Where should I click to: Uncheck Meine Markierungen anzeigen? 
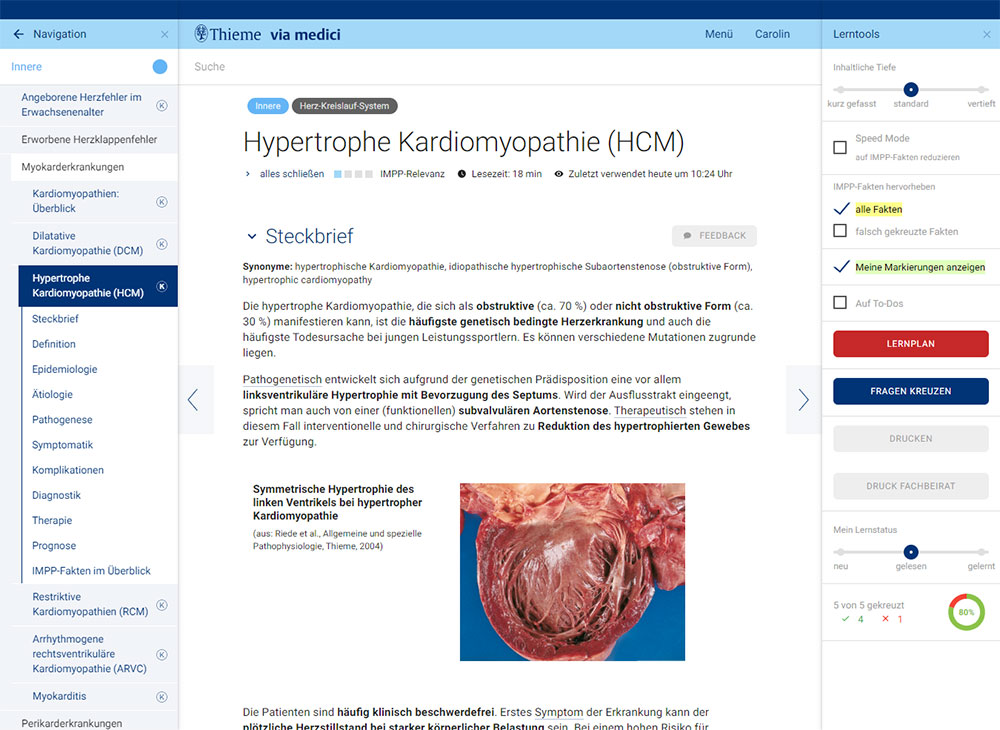click(841, 266)
